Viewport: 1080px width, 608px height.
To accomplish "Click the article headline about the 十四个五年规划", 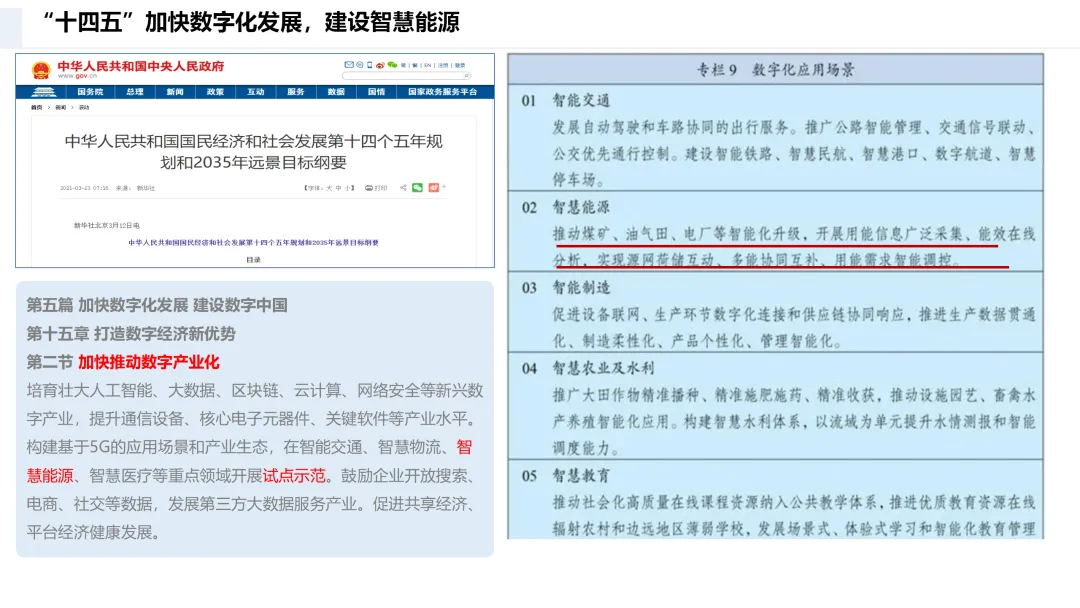I will tap(253, 151).
